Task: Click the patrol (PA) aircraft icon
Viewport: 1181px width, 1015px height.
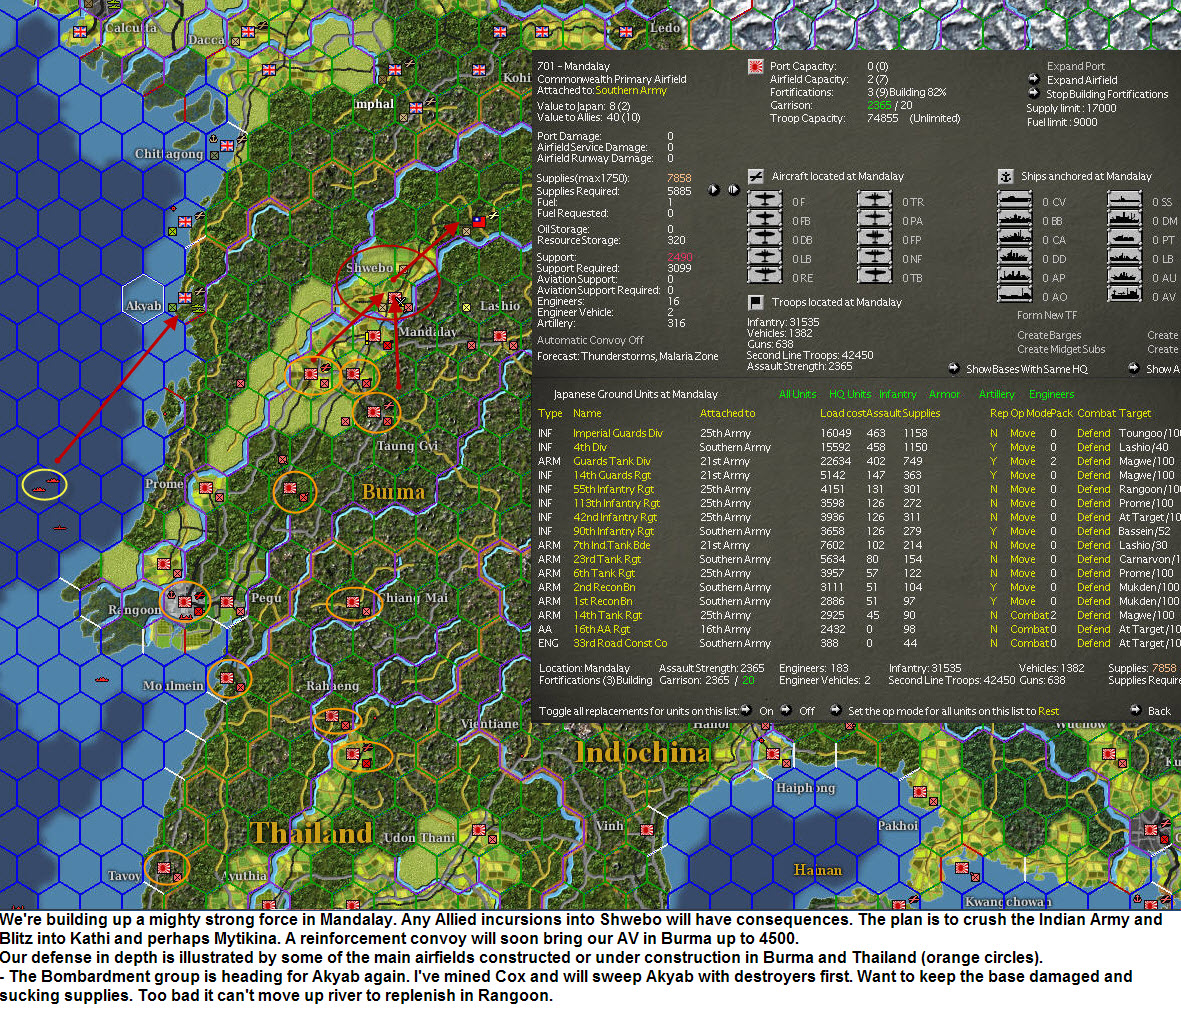Action: click(x=874, y=219)
